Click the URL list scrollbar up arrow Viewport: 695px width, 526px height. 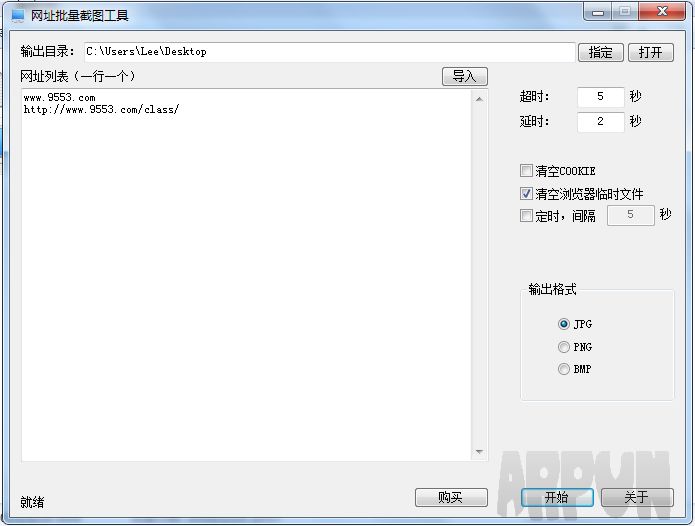(479, 99)
